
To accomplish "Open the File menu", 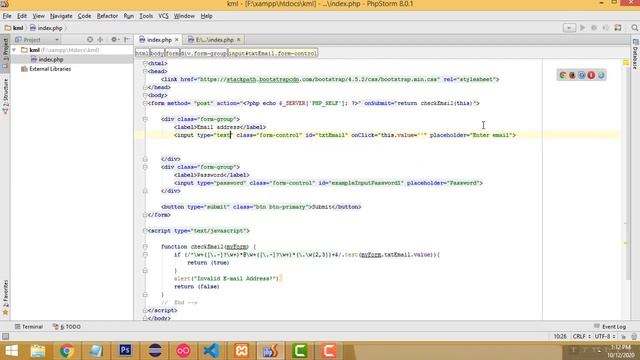I will coord(7,16).
